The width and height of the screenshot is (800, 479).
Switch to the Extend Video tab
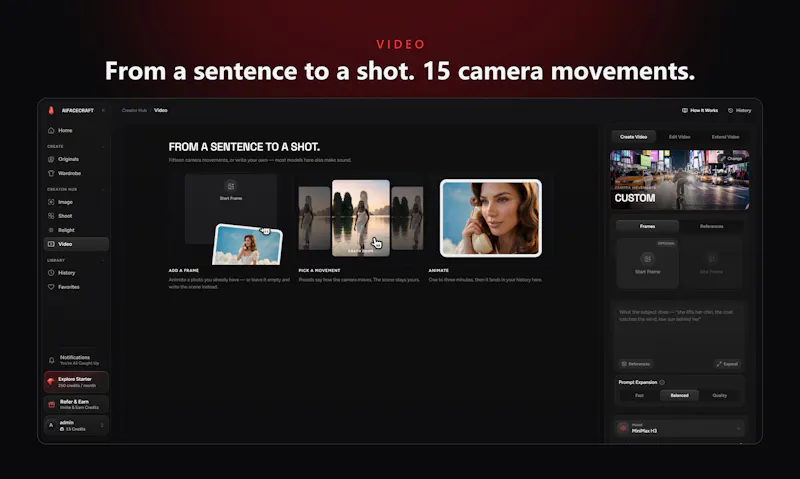(725, 137)
